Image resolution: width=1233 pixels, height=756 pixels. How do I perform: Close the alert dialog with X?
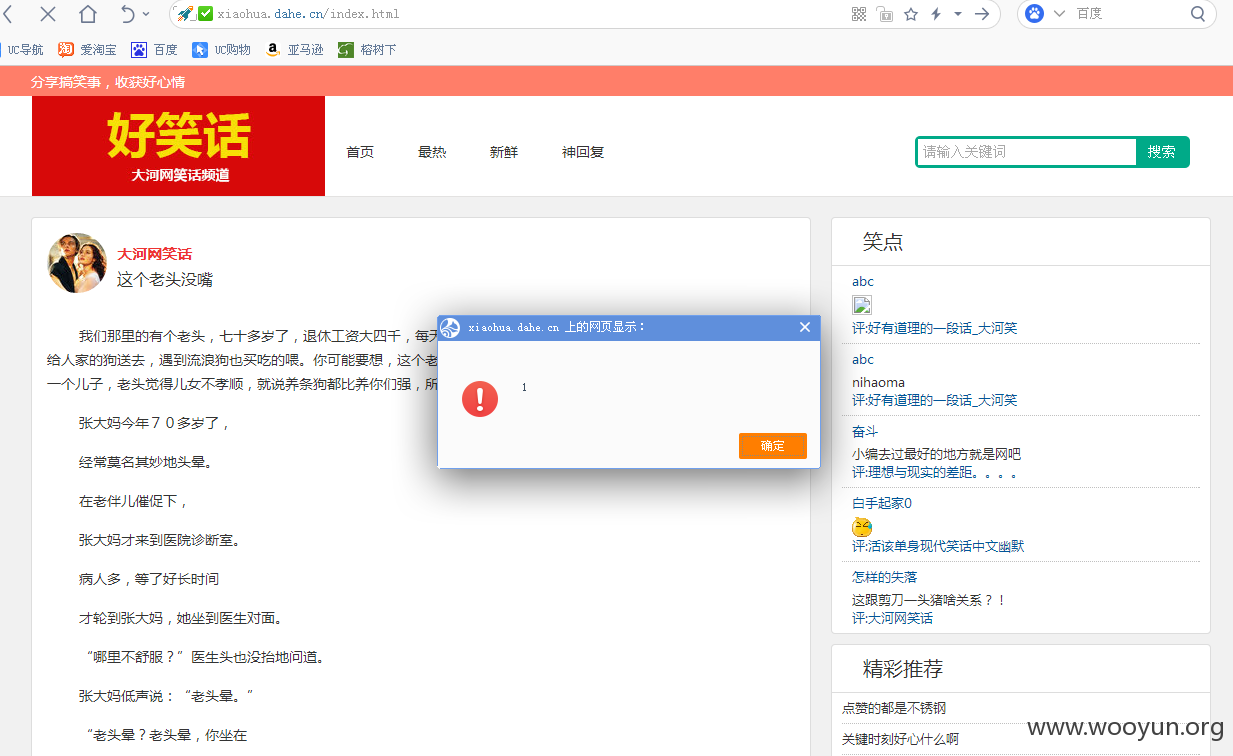coord(805,327)
